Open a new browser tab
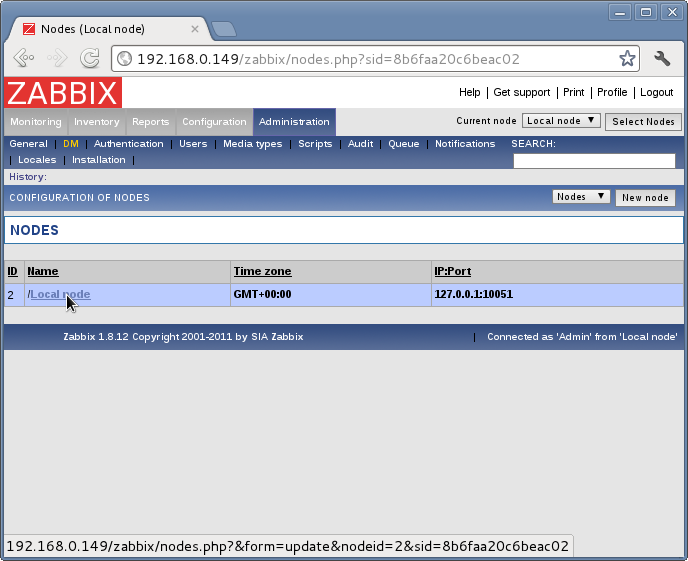This screenshot has height=561, width=688. (224, 29)
